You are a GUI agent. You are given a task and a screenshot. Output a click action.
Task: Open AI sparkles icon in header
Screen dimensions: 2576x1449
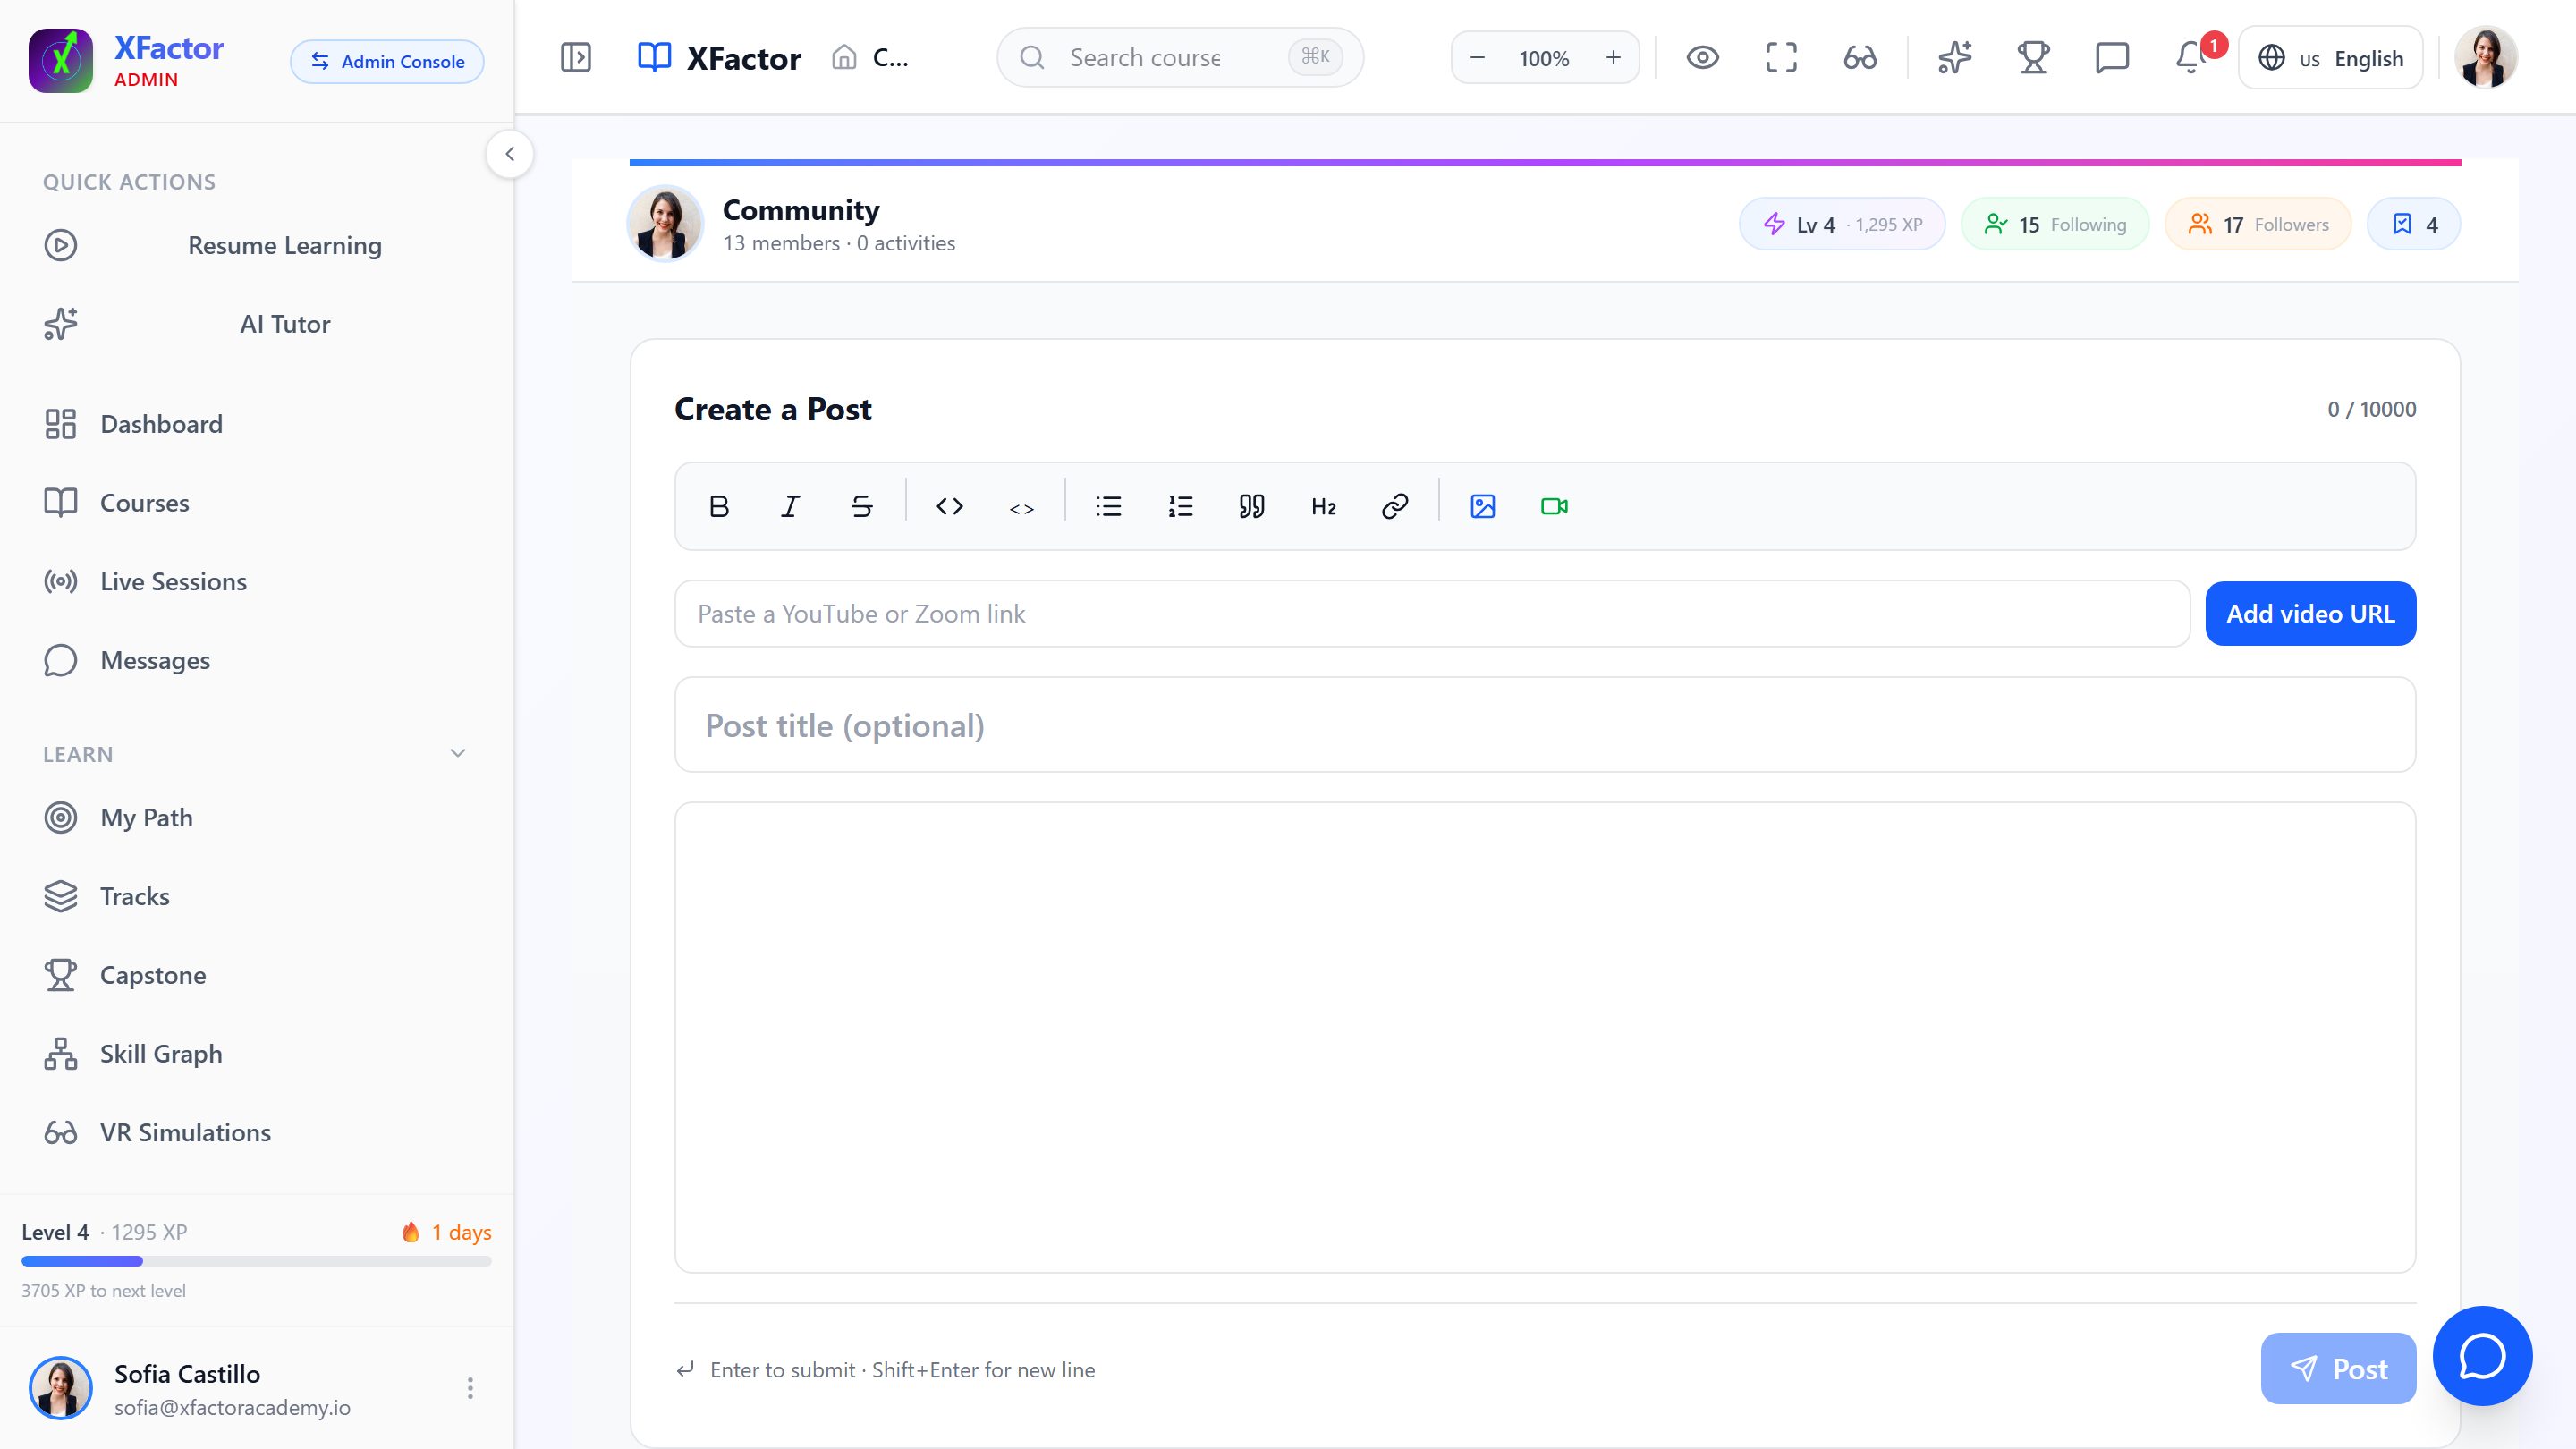pos(1954,57)
